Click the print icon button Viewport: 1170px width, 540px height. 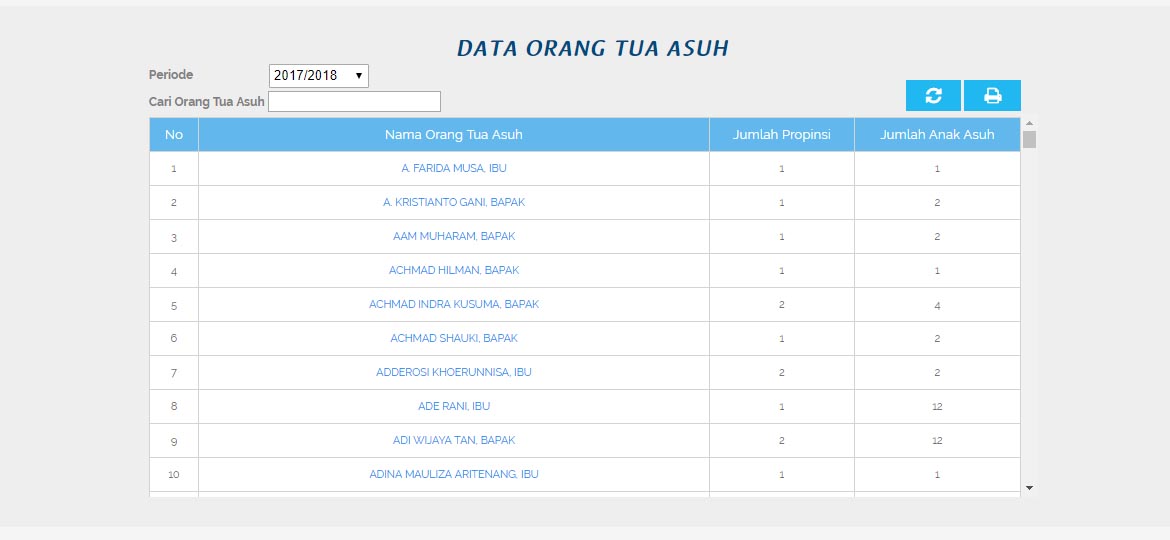click(x=992, y=96)
